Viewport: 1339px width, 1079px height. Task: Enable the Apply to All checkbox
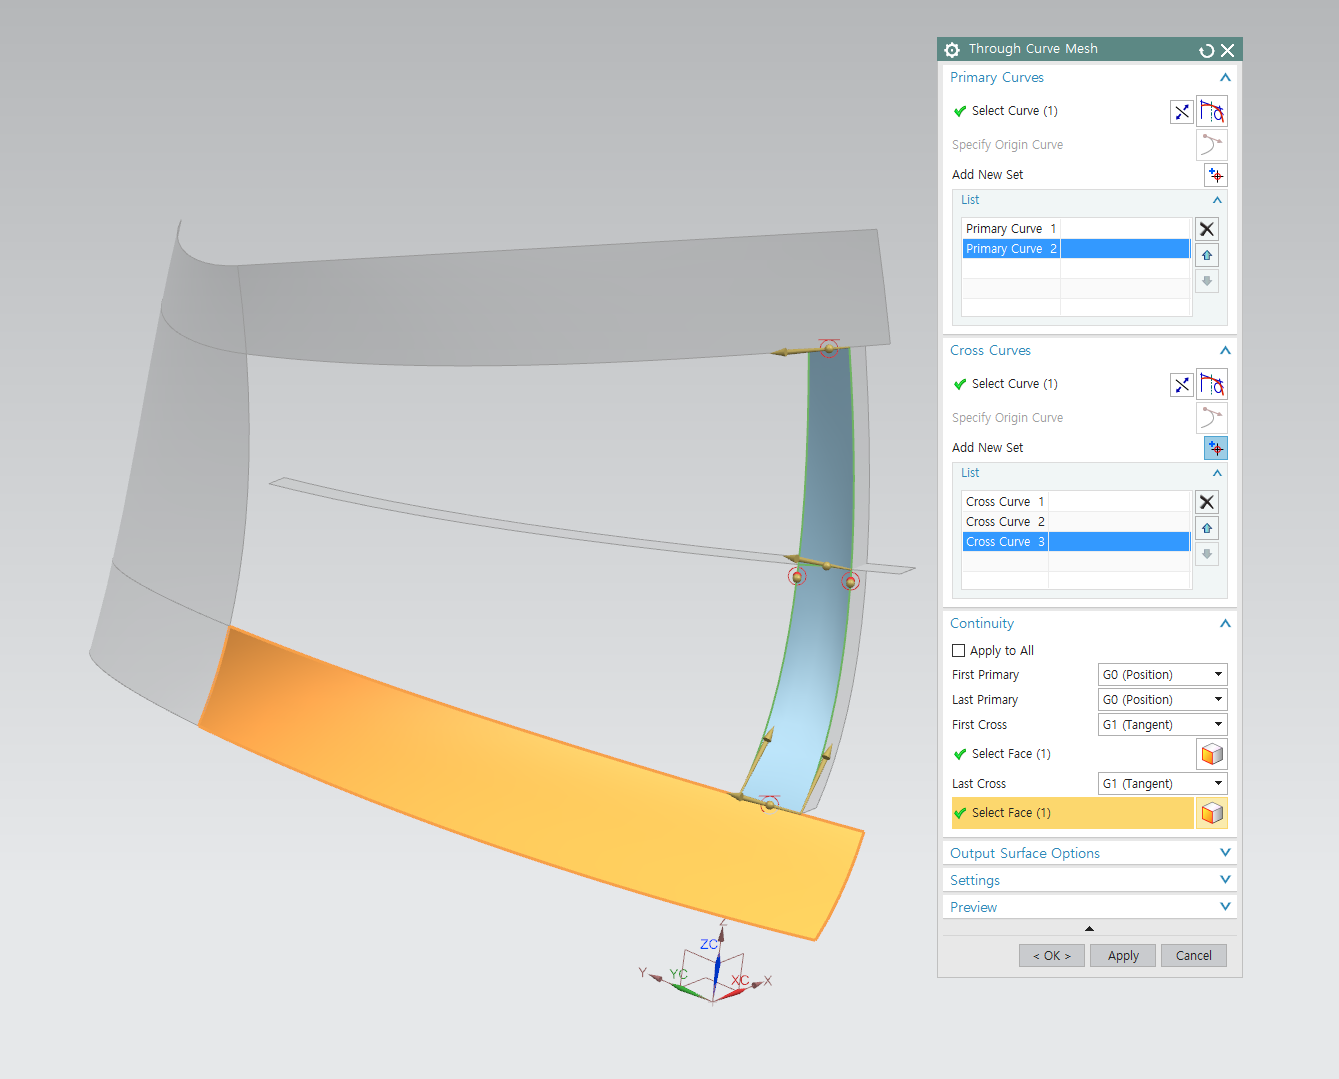pos(959,650)
